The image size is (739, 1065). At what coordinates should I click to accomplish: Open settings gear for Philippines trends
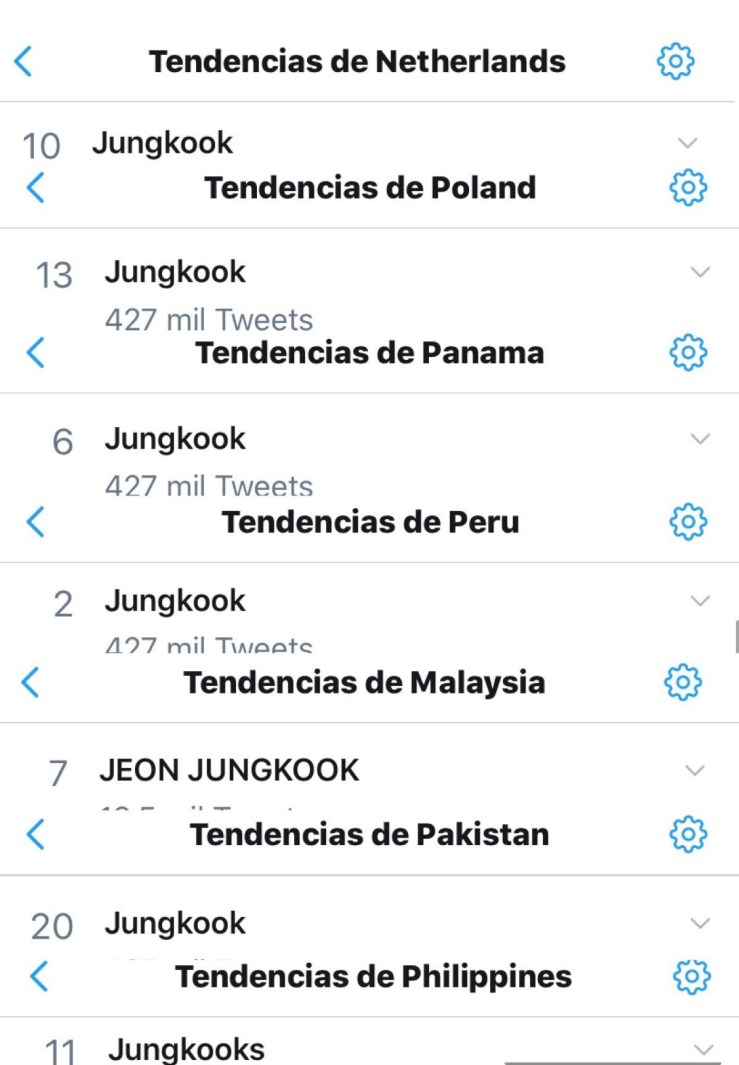pyautogui.click(x=692, y=976)
